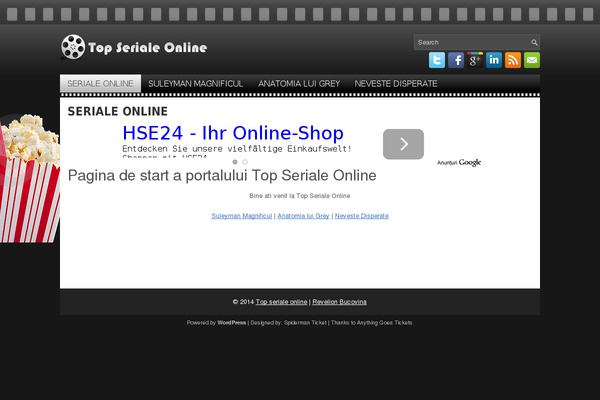The height and width of the screenshot is (400, 600).
Task: Click the Anything Goes Tickets link
Action: (x=385, y=323)
